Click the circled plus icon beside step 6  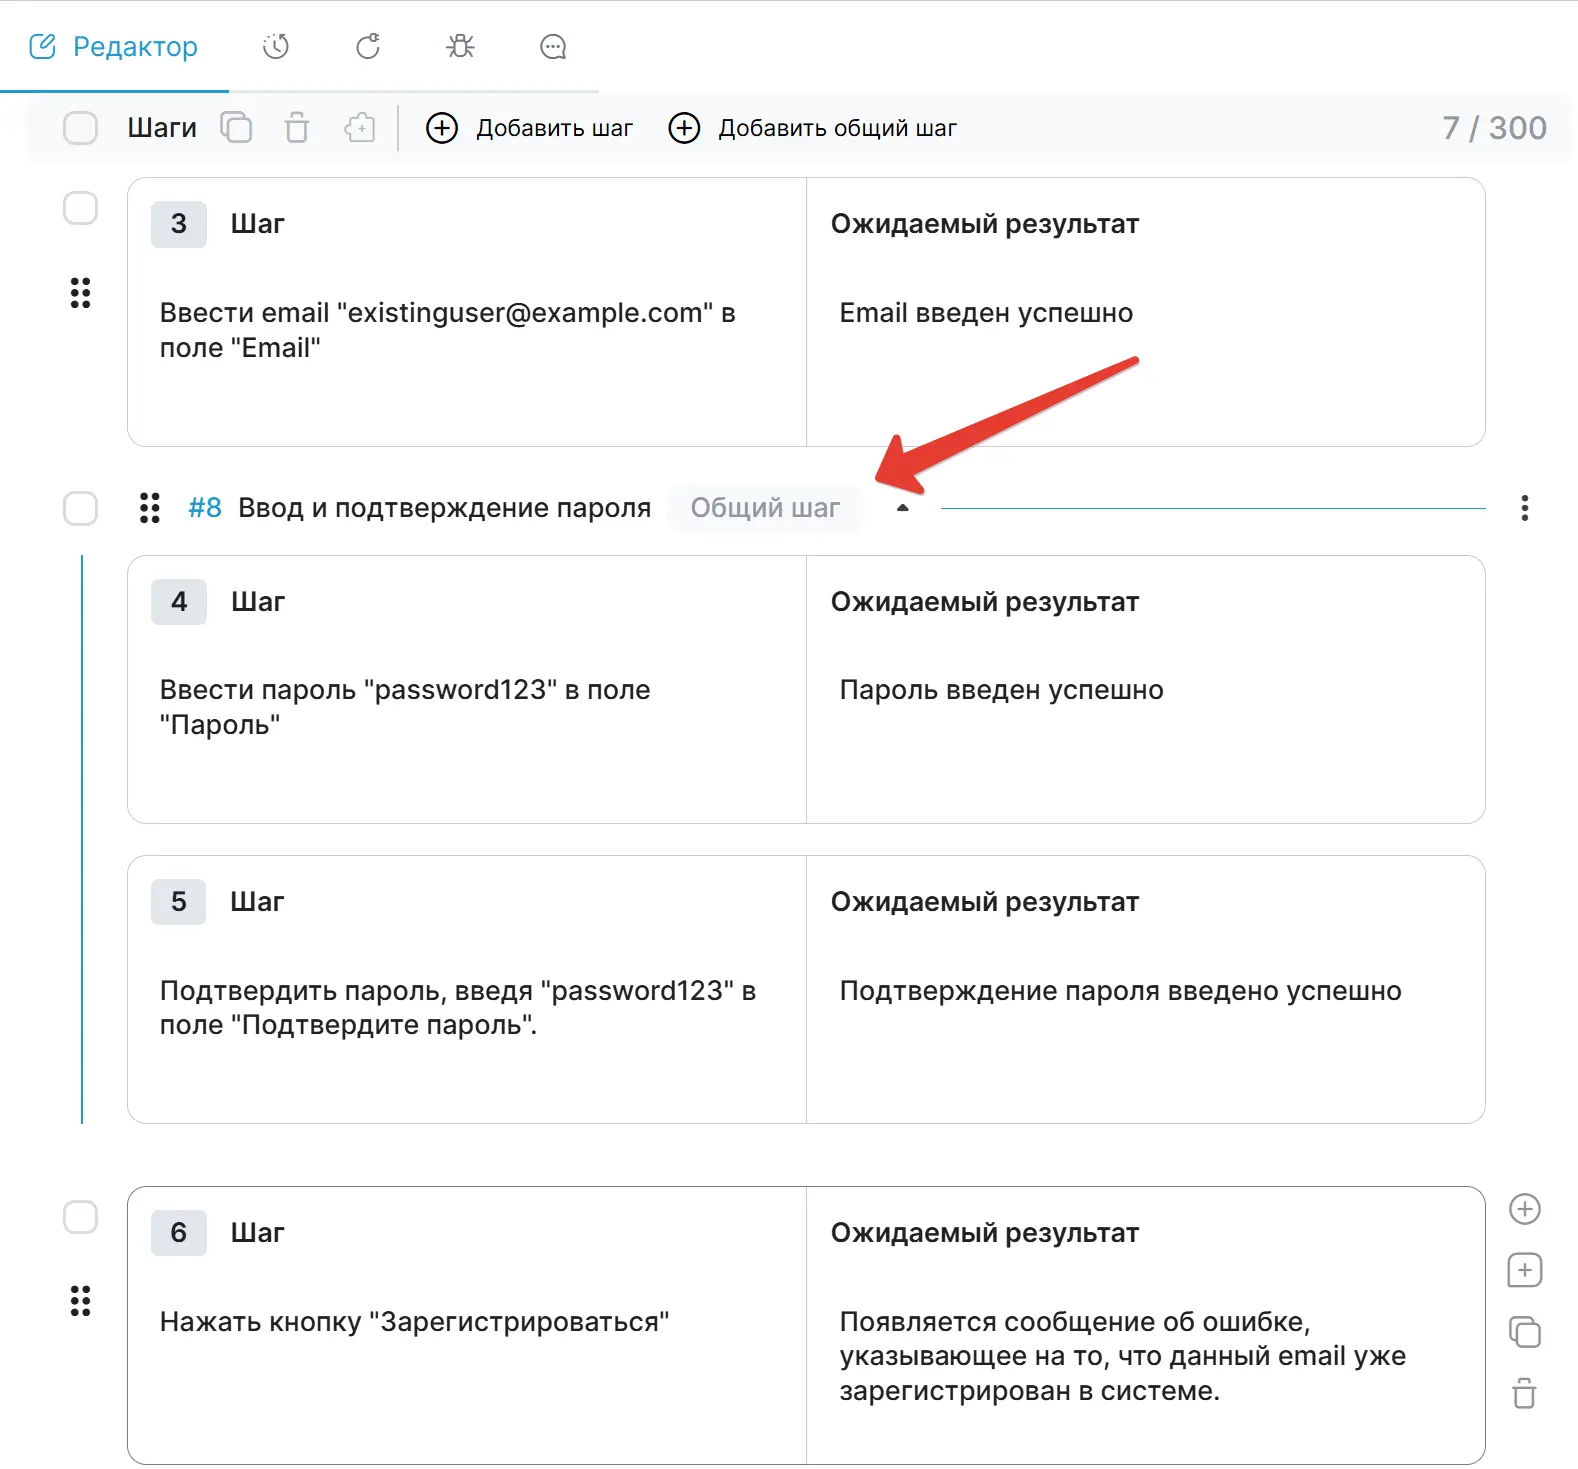pyautogui.click(x=1524, y=1209)
